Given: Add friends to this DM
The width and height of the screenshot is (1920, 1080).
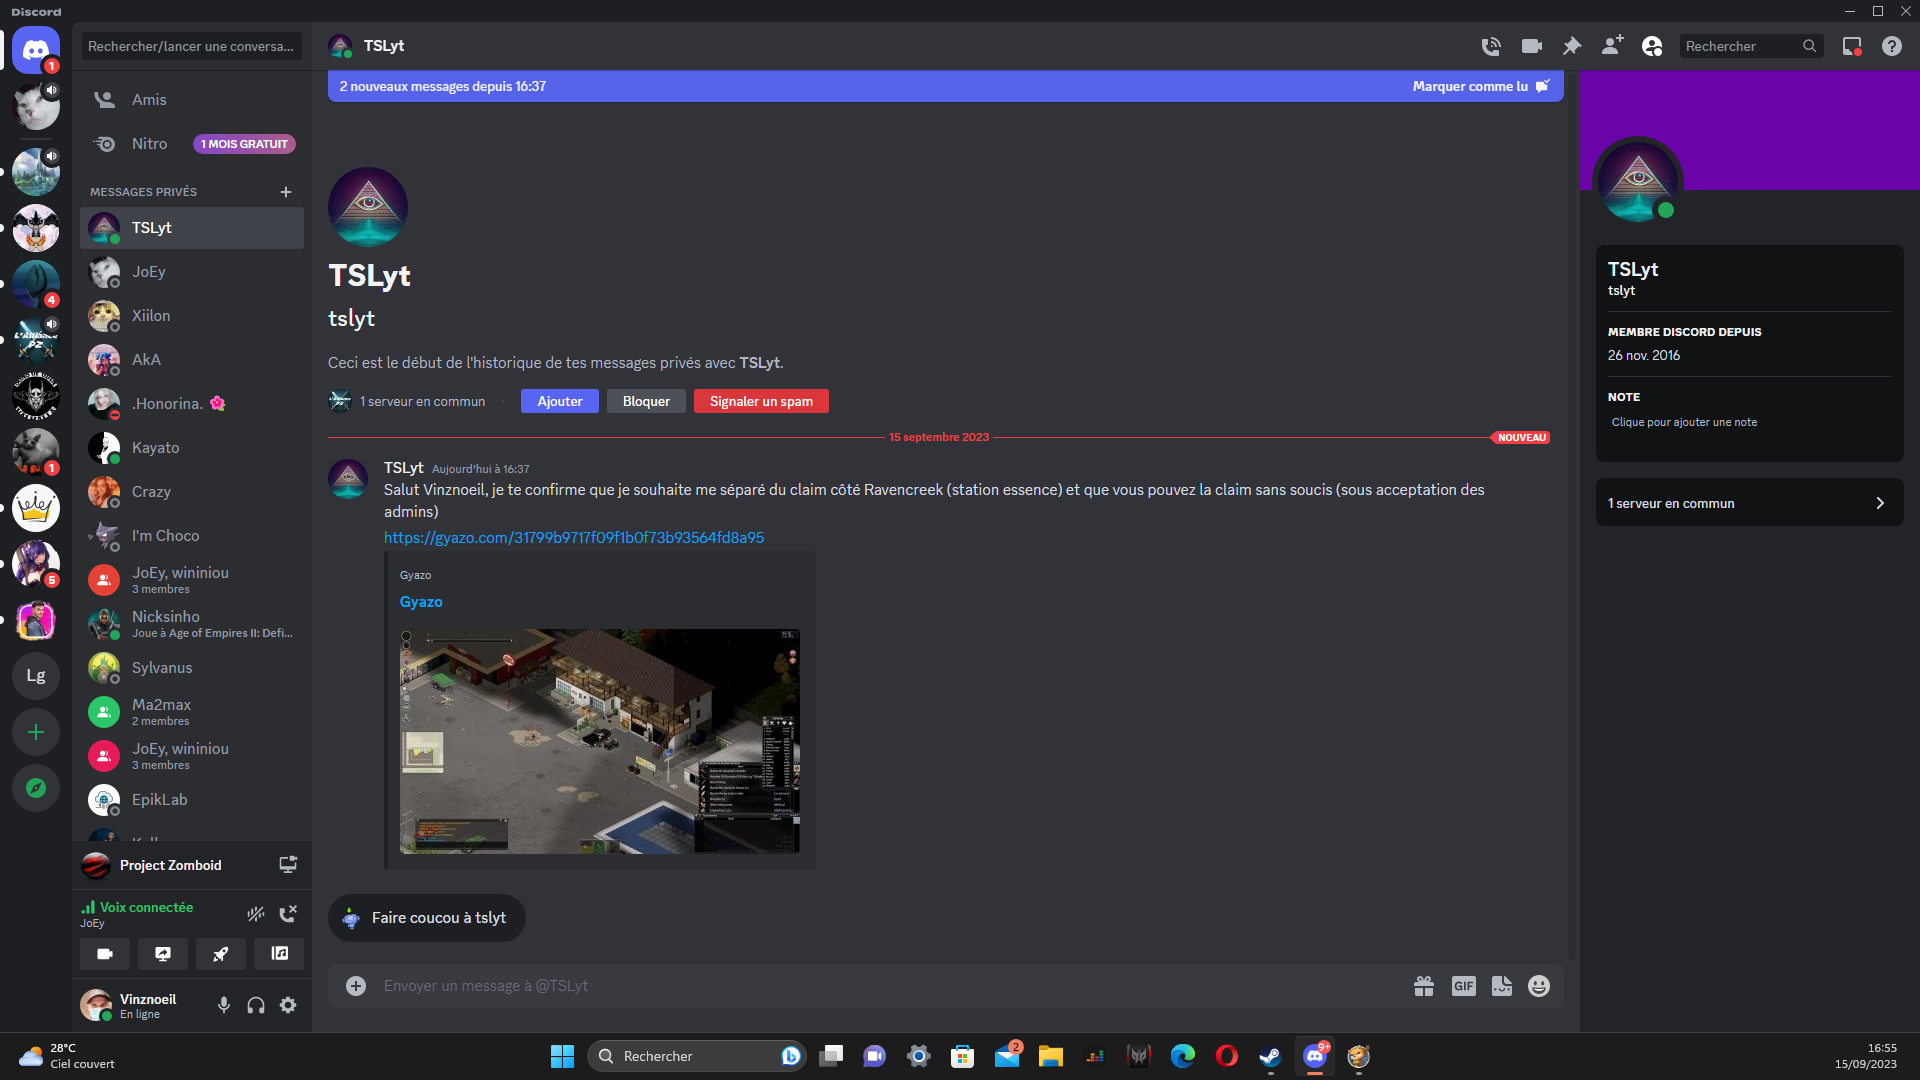Looking at the screenshot, I should (1612, 46).
